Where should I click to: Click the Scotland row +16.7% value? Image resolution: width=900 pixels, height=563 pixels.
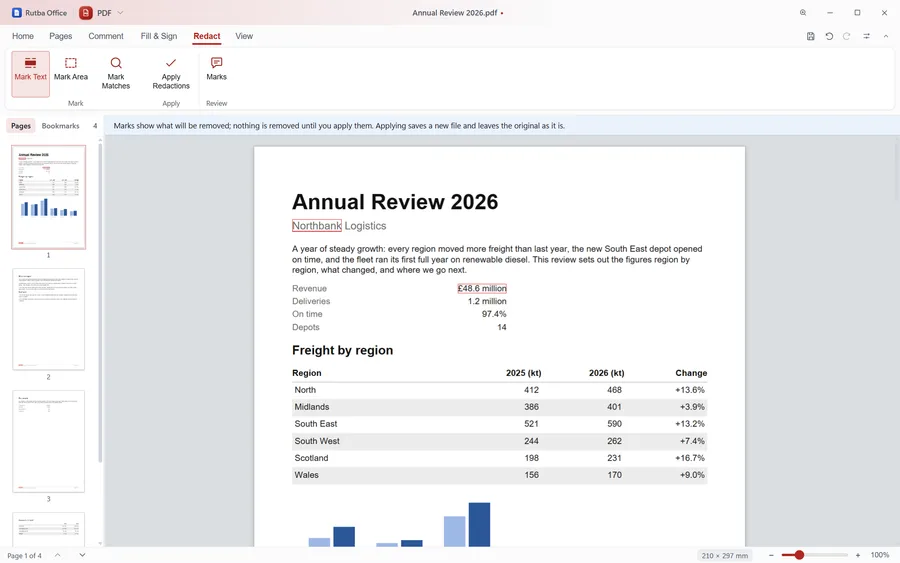pyautogui.click(x=690, y=458)
